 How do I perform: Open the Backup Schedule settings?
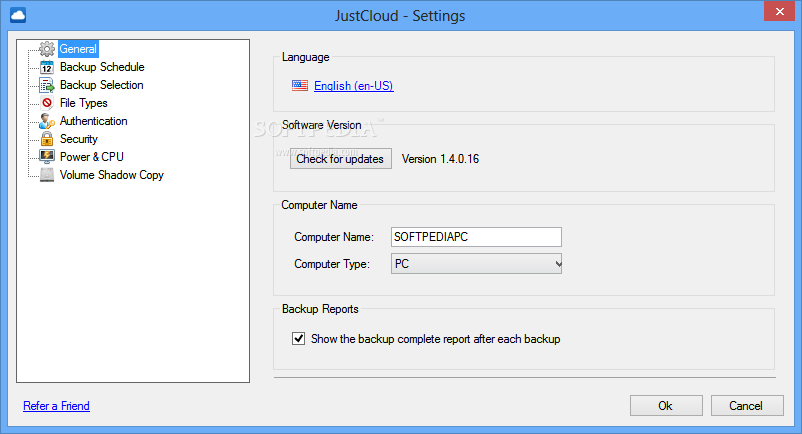[102, 67]
